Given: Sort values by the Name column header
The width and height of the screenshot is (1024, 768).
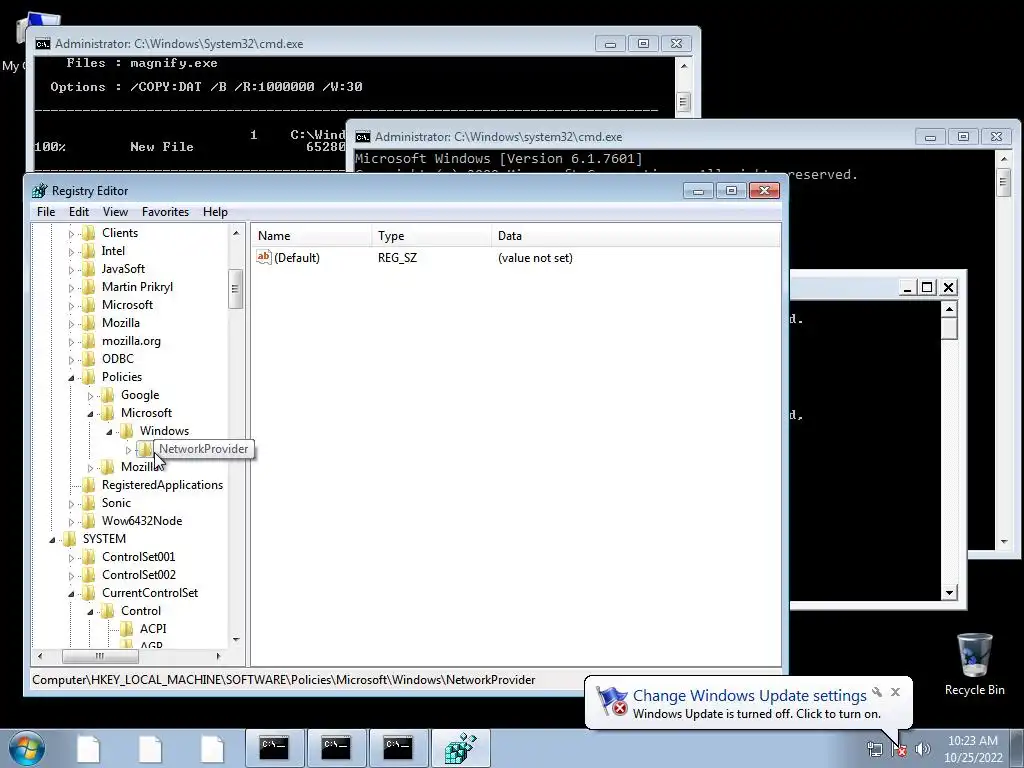Looking at the screenshot, I should 312,236.
